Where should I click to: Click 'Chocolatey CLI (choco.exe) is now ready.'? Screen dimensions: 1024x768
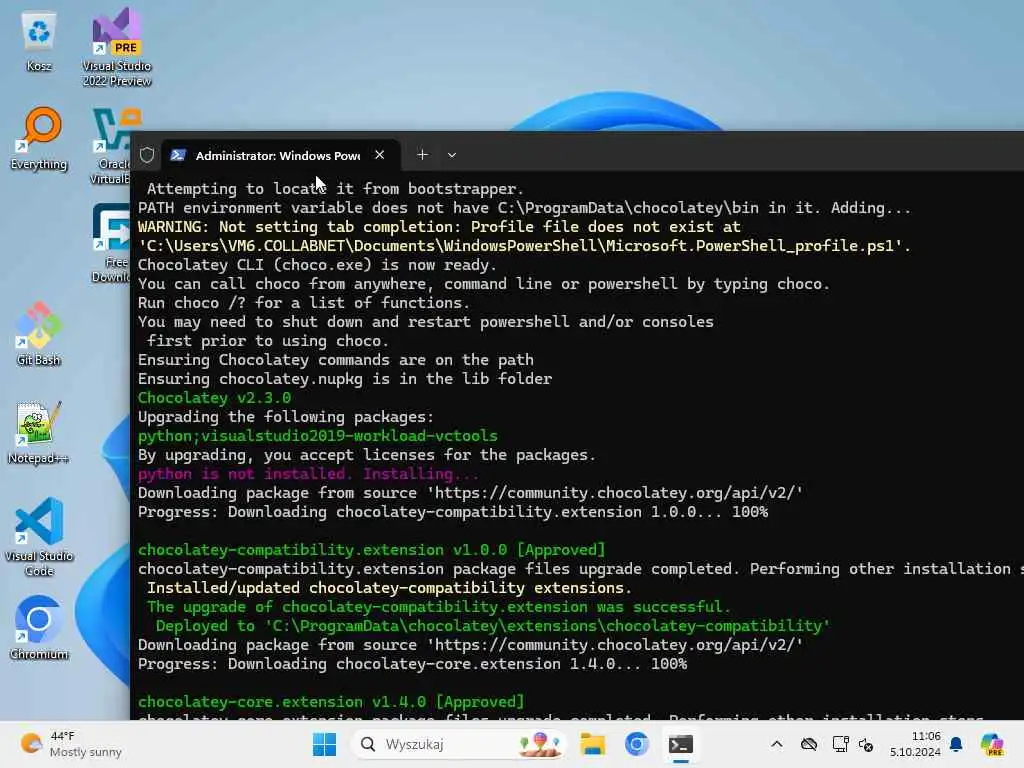point(317,264)
